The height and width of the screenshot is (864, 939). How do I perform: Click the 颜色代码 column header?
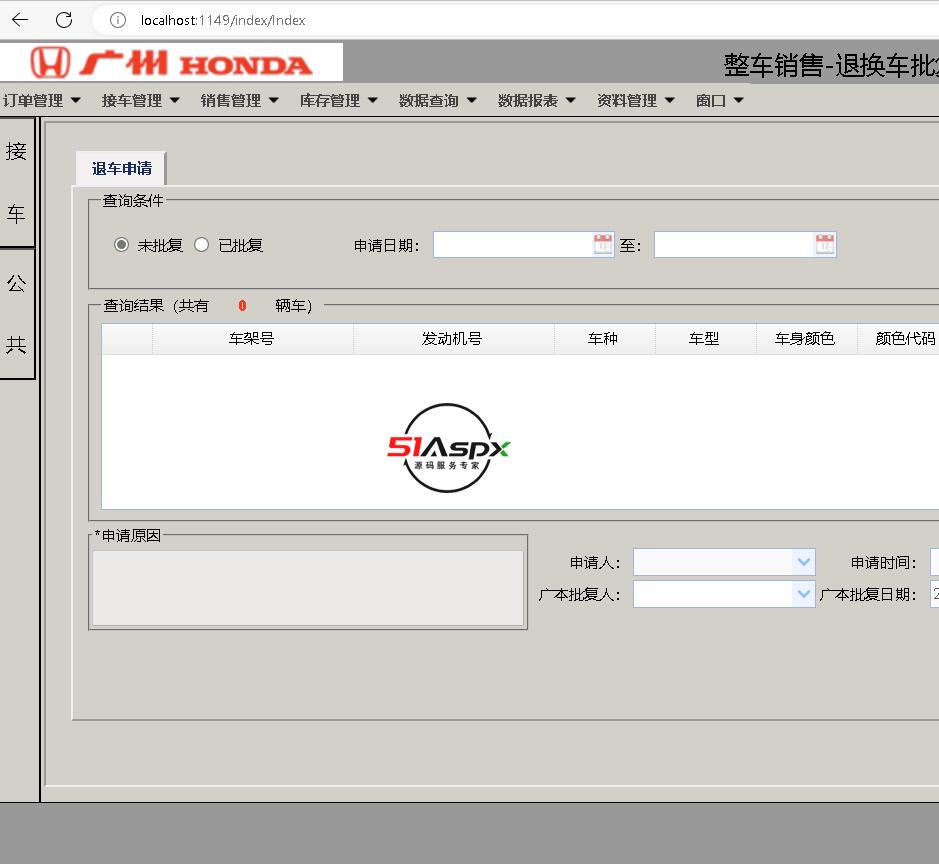pyautogui.click(x=898, y=339)
